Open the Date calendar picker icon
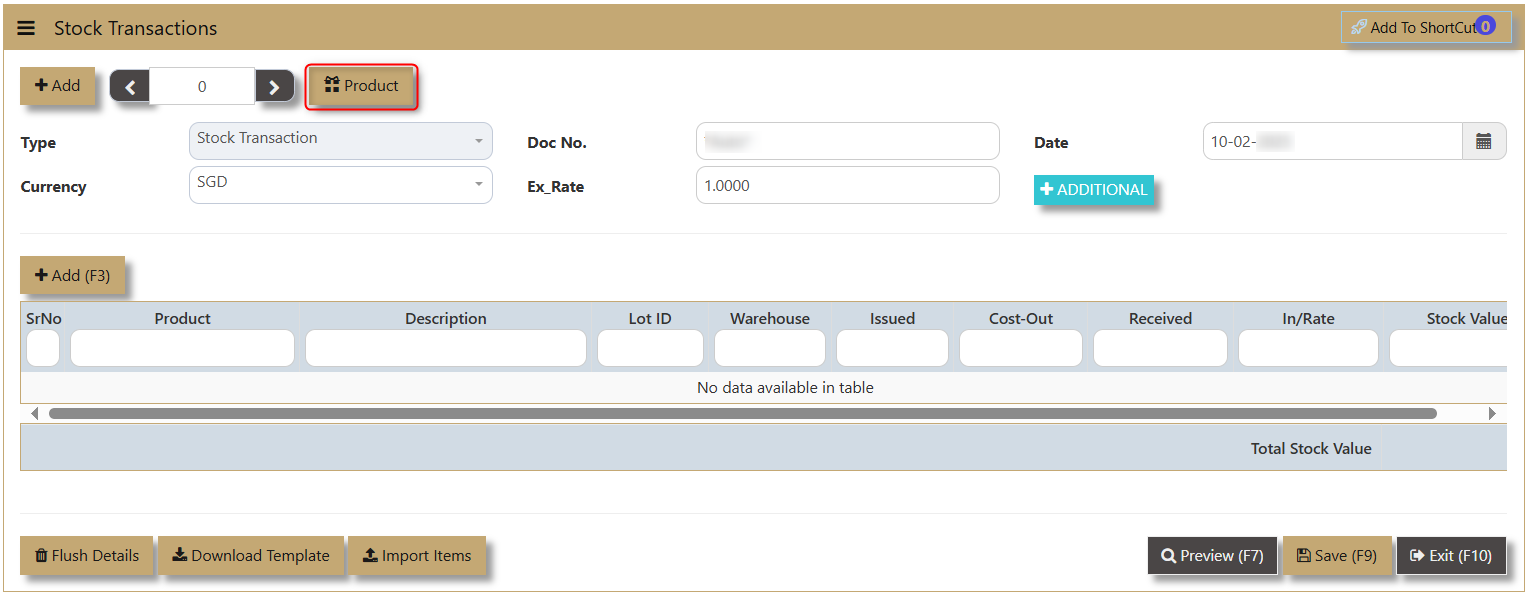This screenshot has height=596, width=1529. pyautogui.click(x=1484, y=142)
